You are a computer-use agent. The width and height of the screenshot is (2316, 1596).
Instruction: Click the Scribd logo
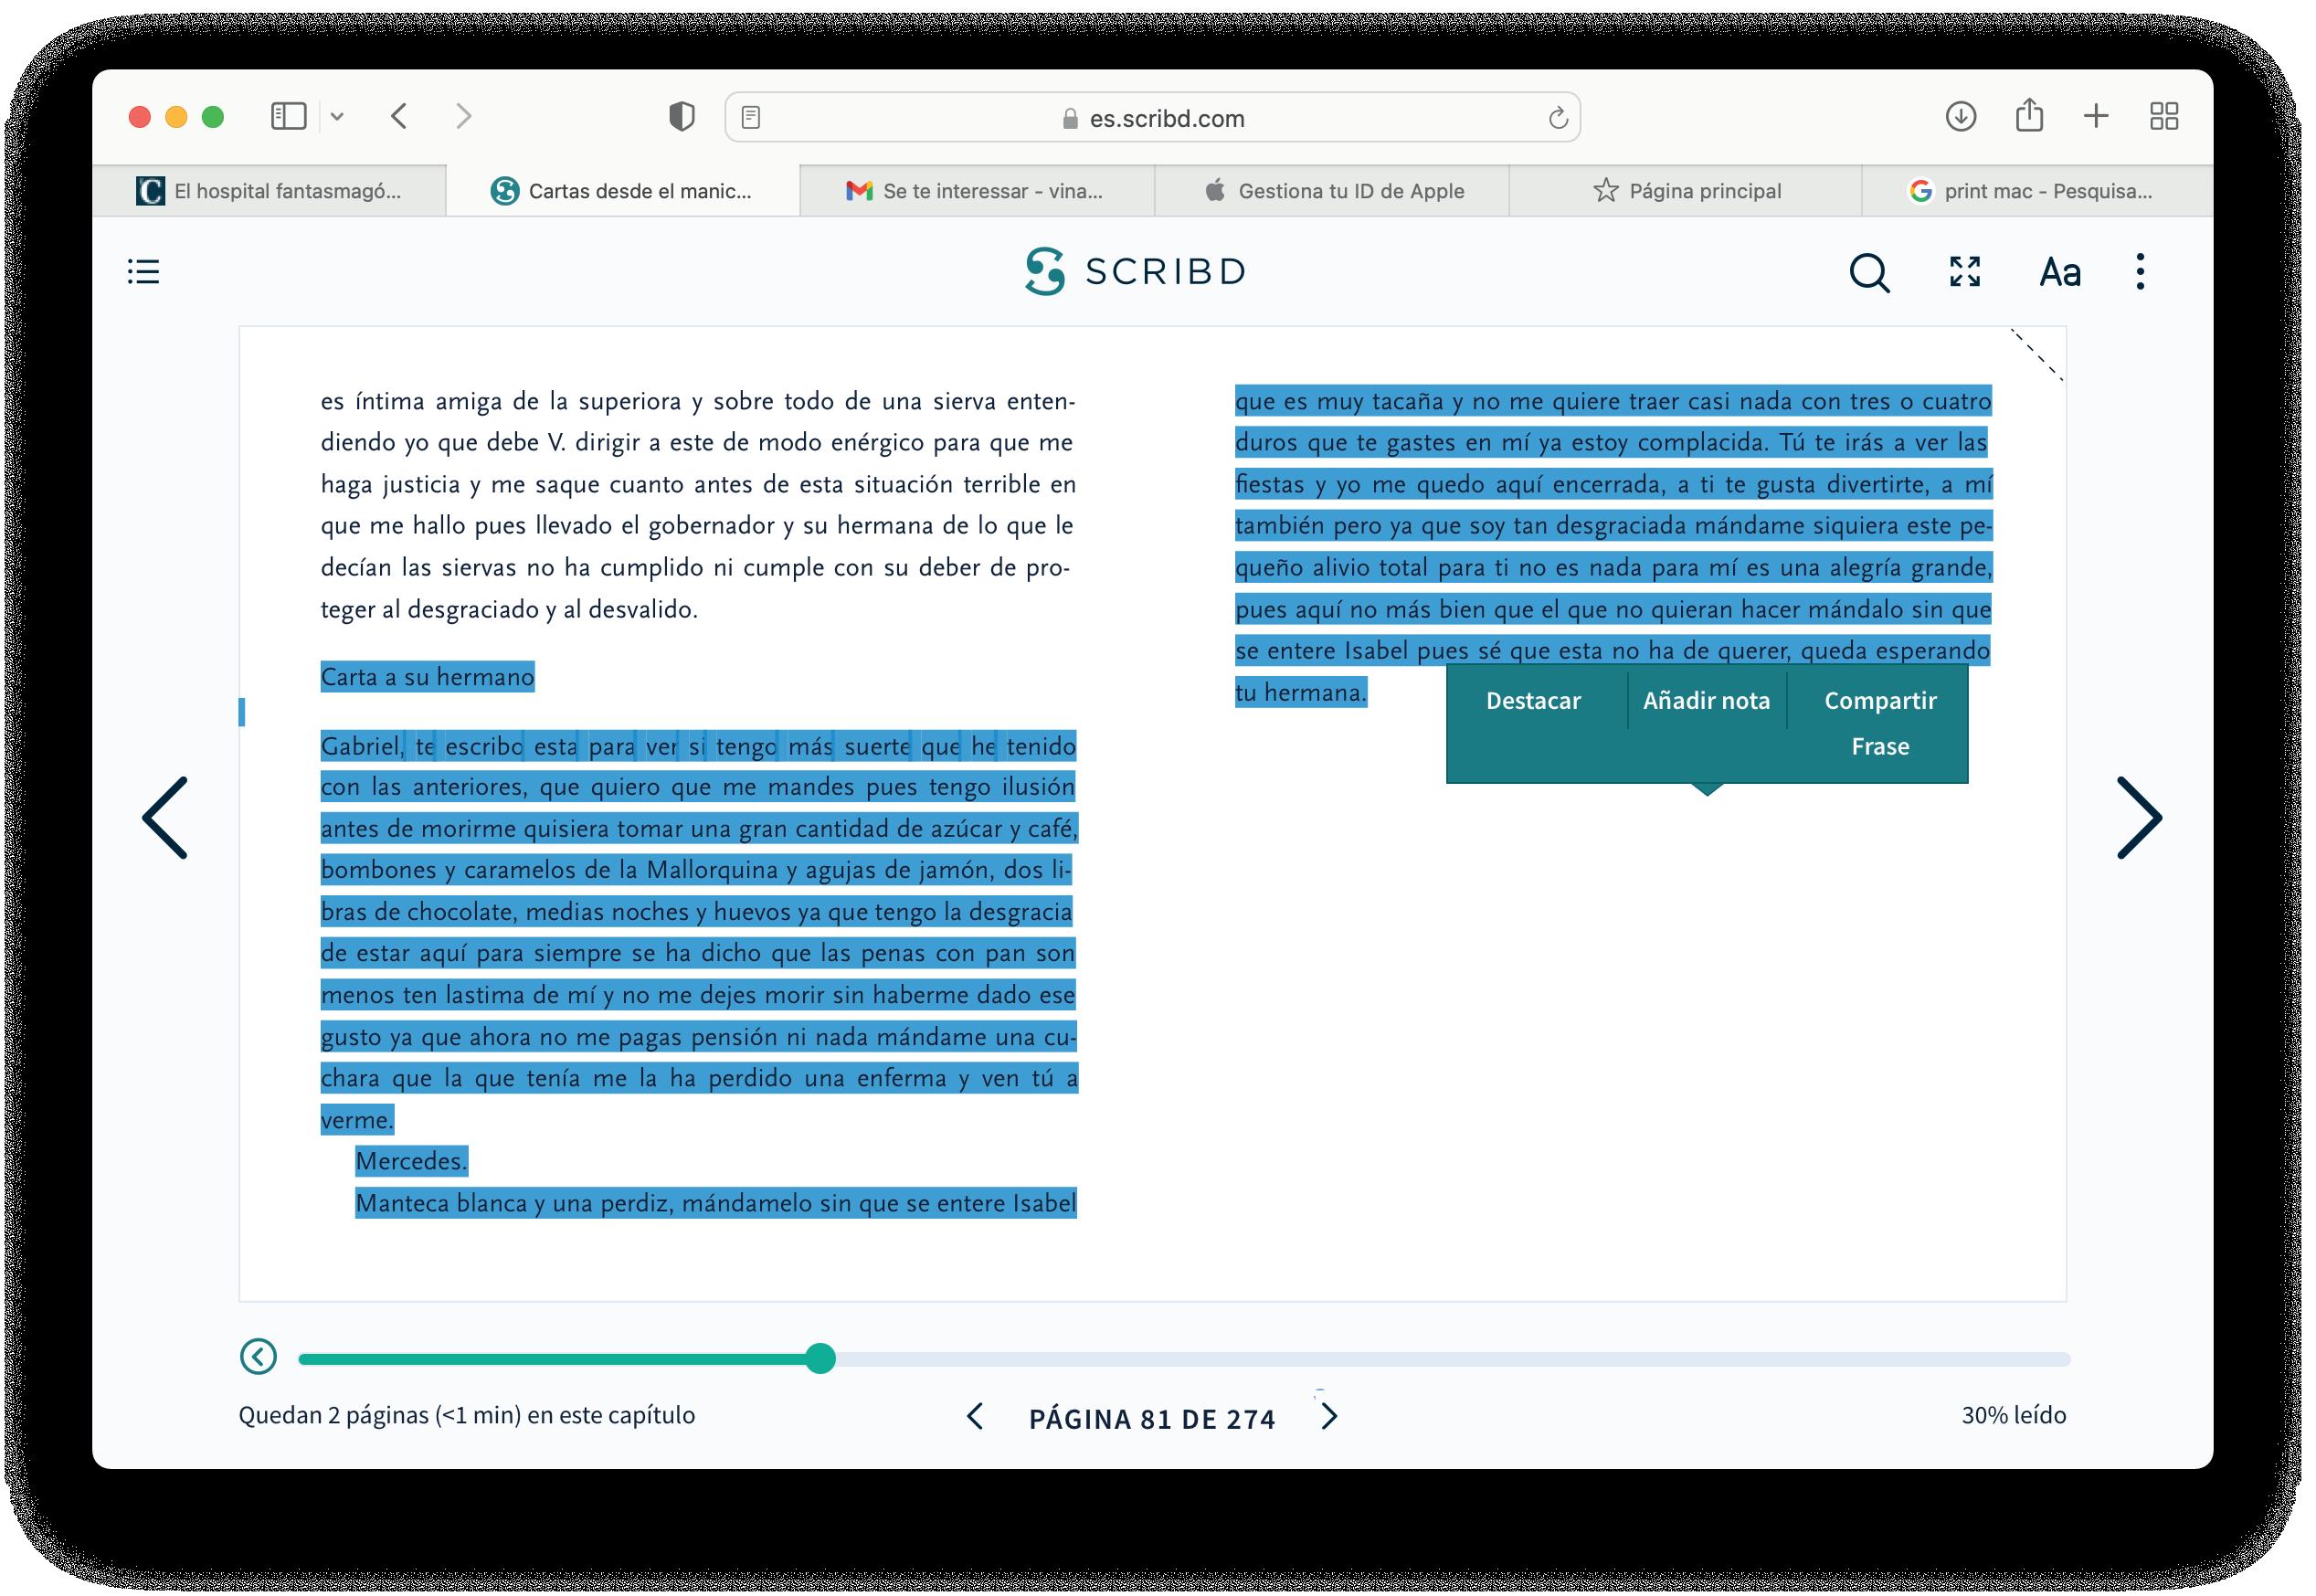[1135, 271]
